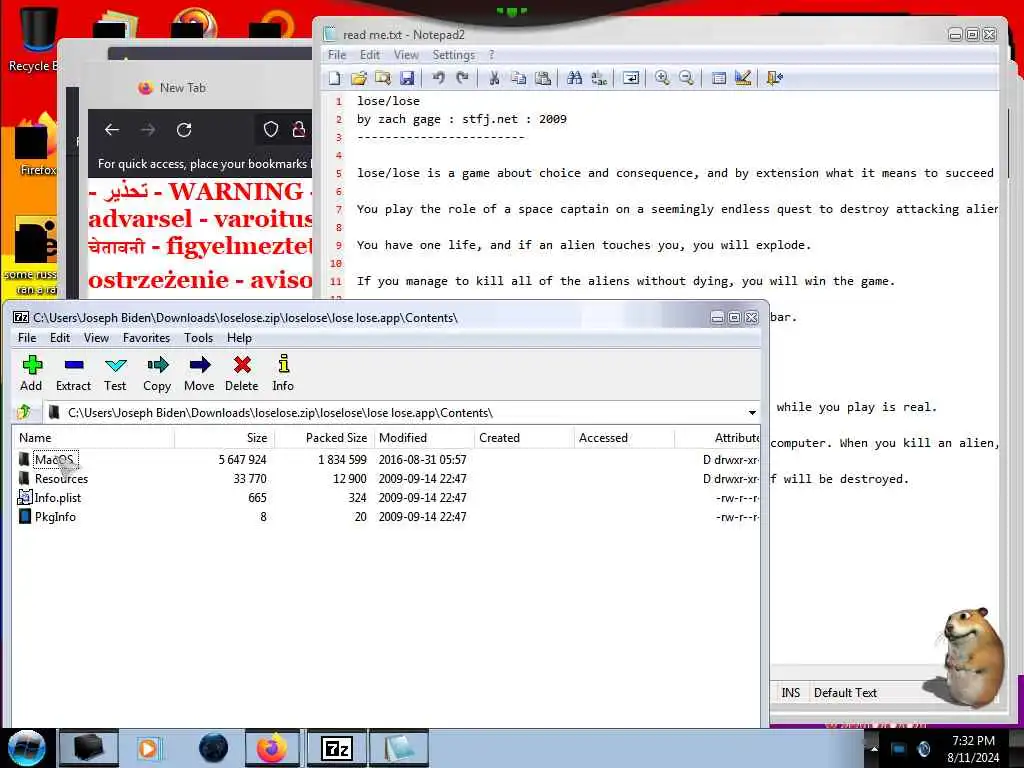Zoom out on Notepad2 text
The height and width of the screenshot is (768, 1024).
tap(686, 78)
